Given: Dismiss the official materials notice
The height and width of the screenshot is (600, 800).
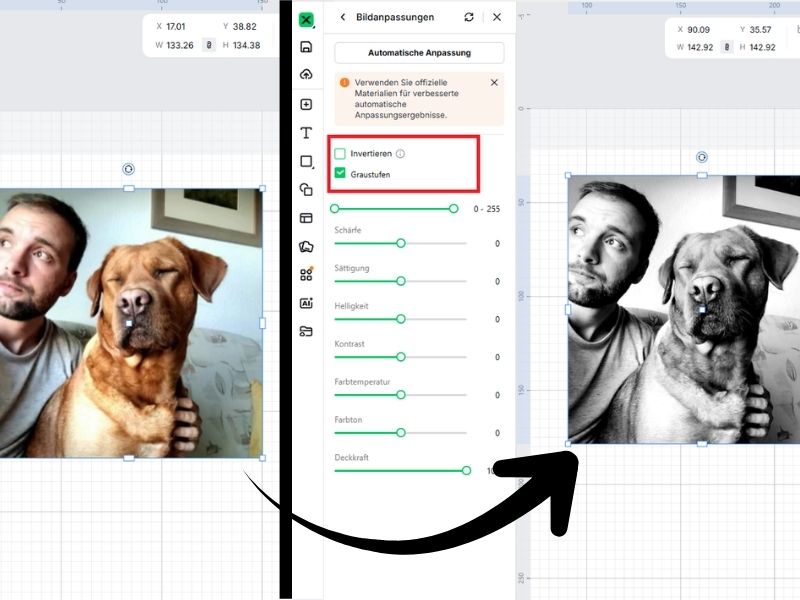Looking at the screenshot, I should point(494,83).
